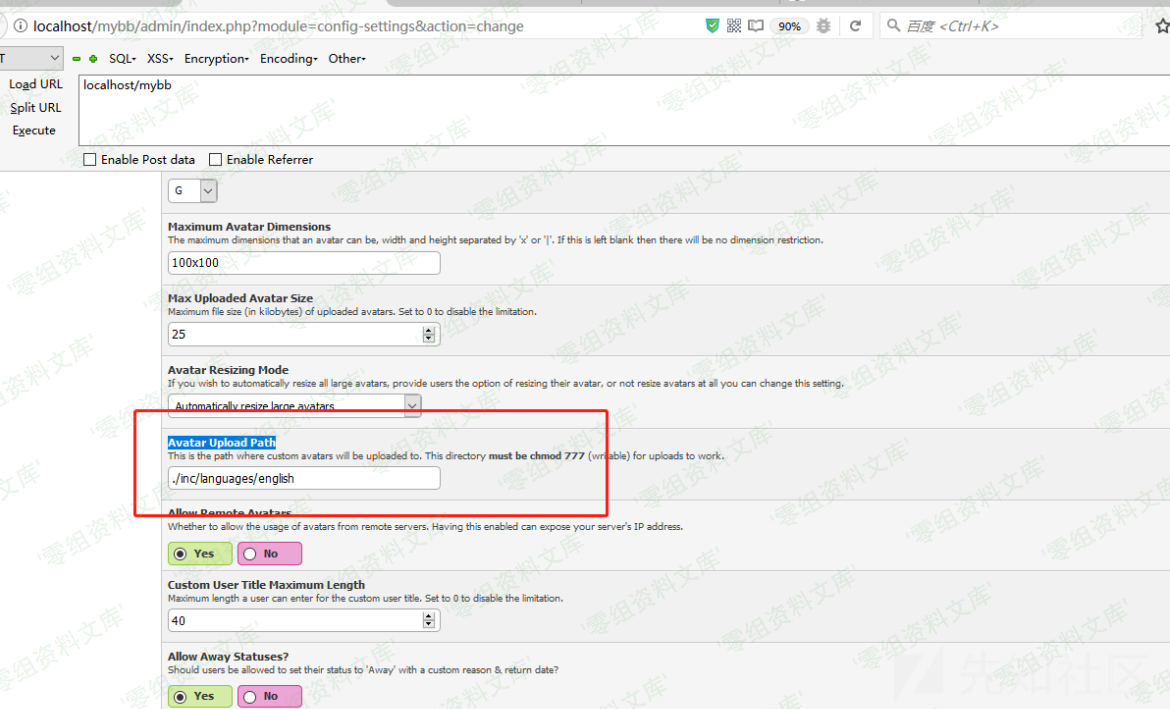1170x709 pixels.
Task: Click Execute button in HackBar
Action: [x=34, y=130]
